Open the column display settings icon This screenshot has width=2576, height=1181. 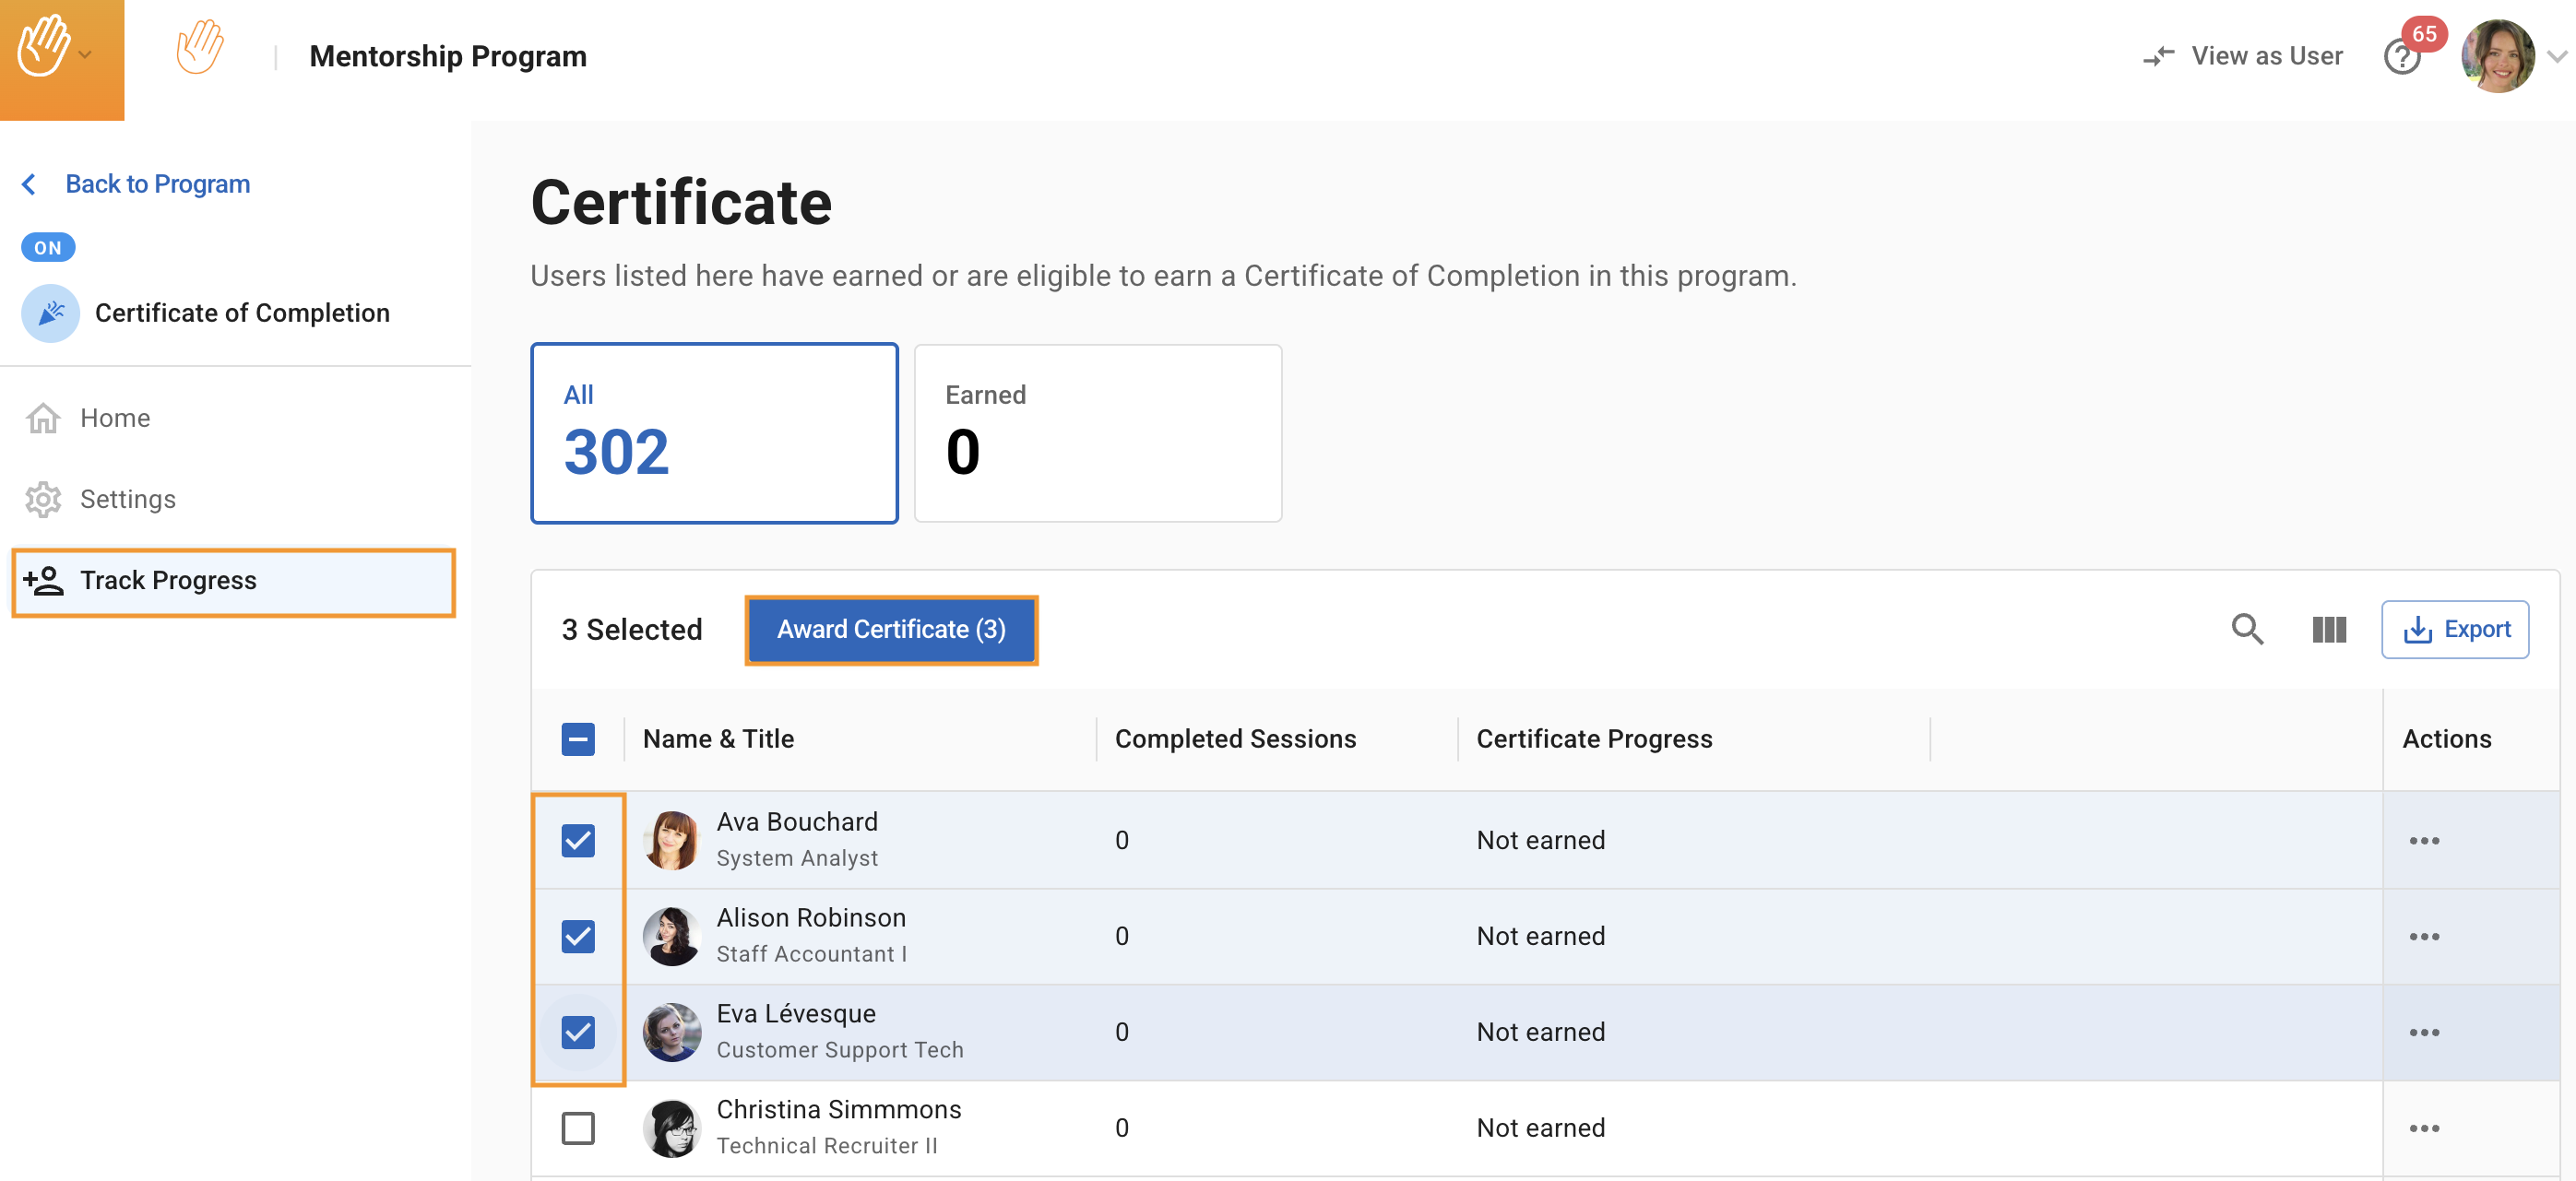click(x=2328, y=629)
